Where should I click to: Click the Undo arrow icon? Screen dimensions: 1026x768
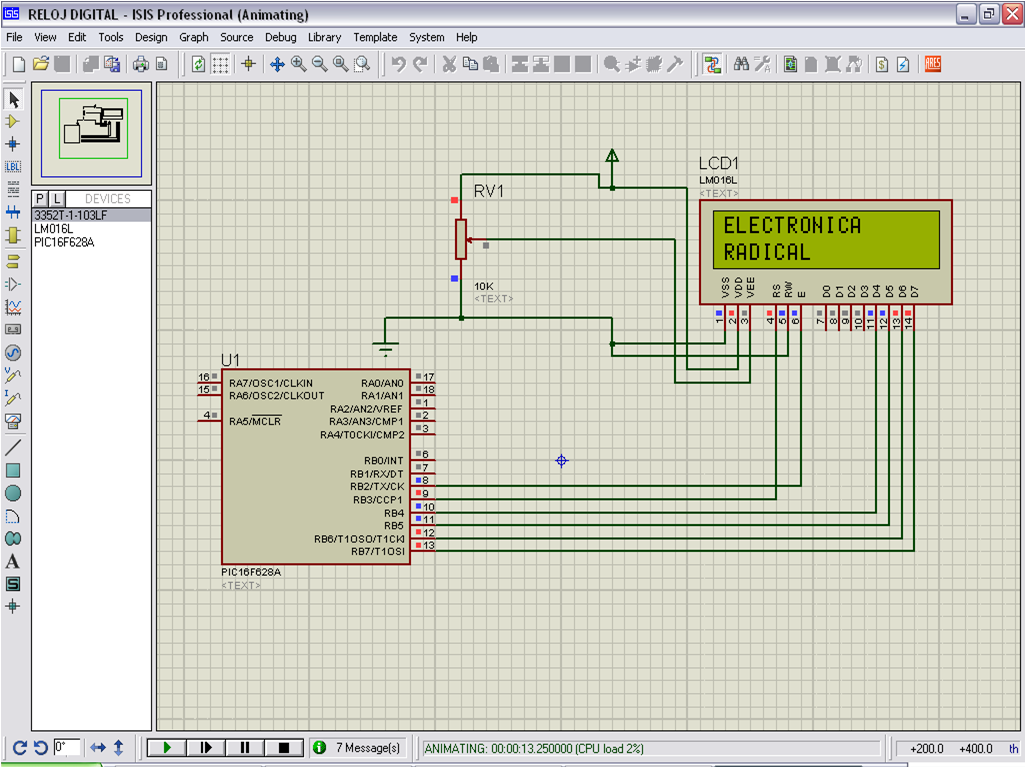[x=398, y=64]
